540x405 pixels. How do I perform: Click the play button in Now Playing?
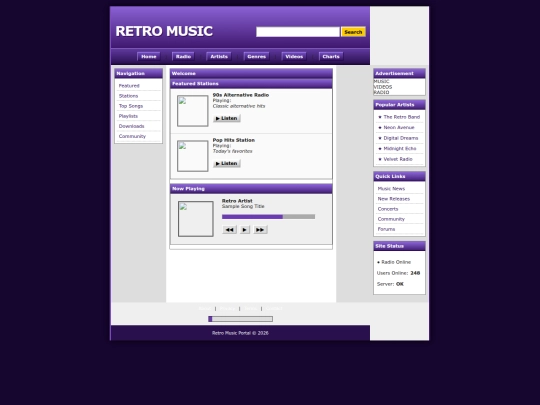click(245, 230)
